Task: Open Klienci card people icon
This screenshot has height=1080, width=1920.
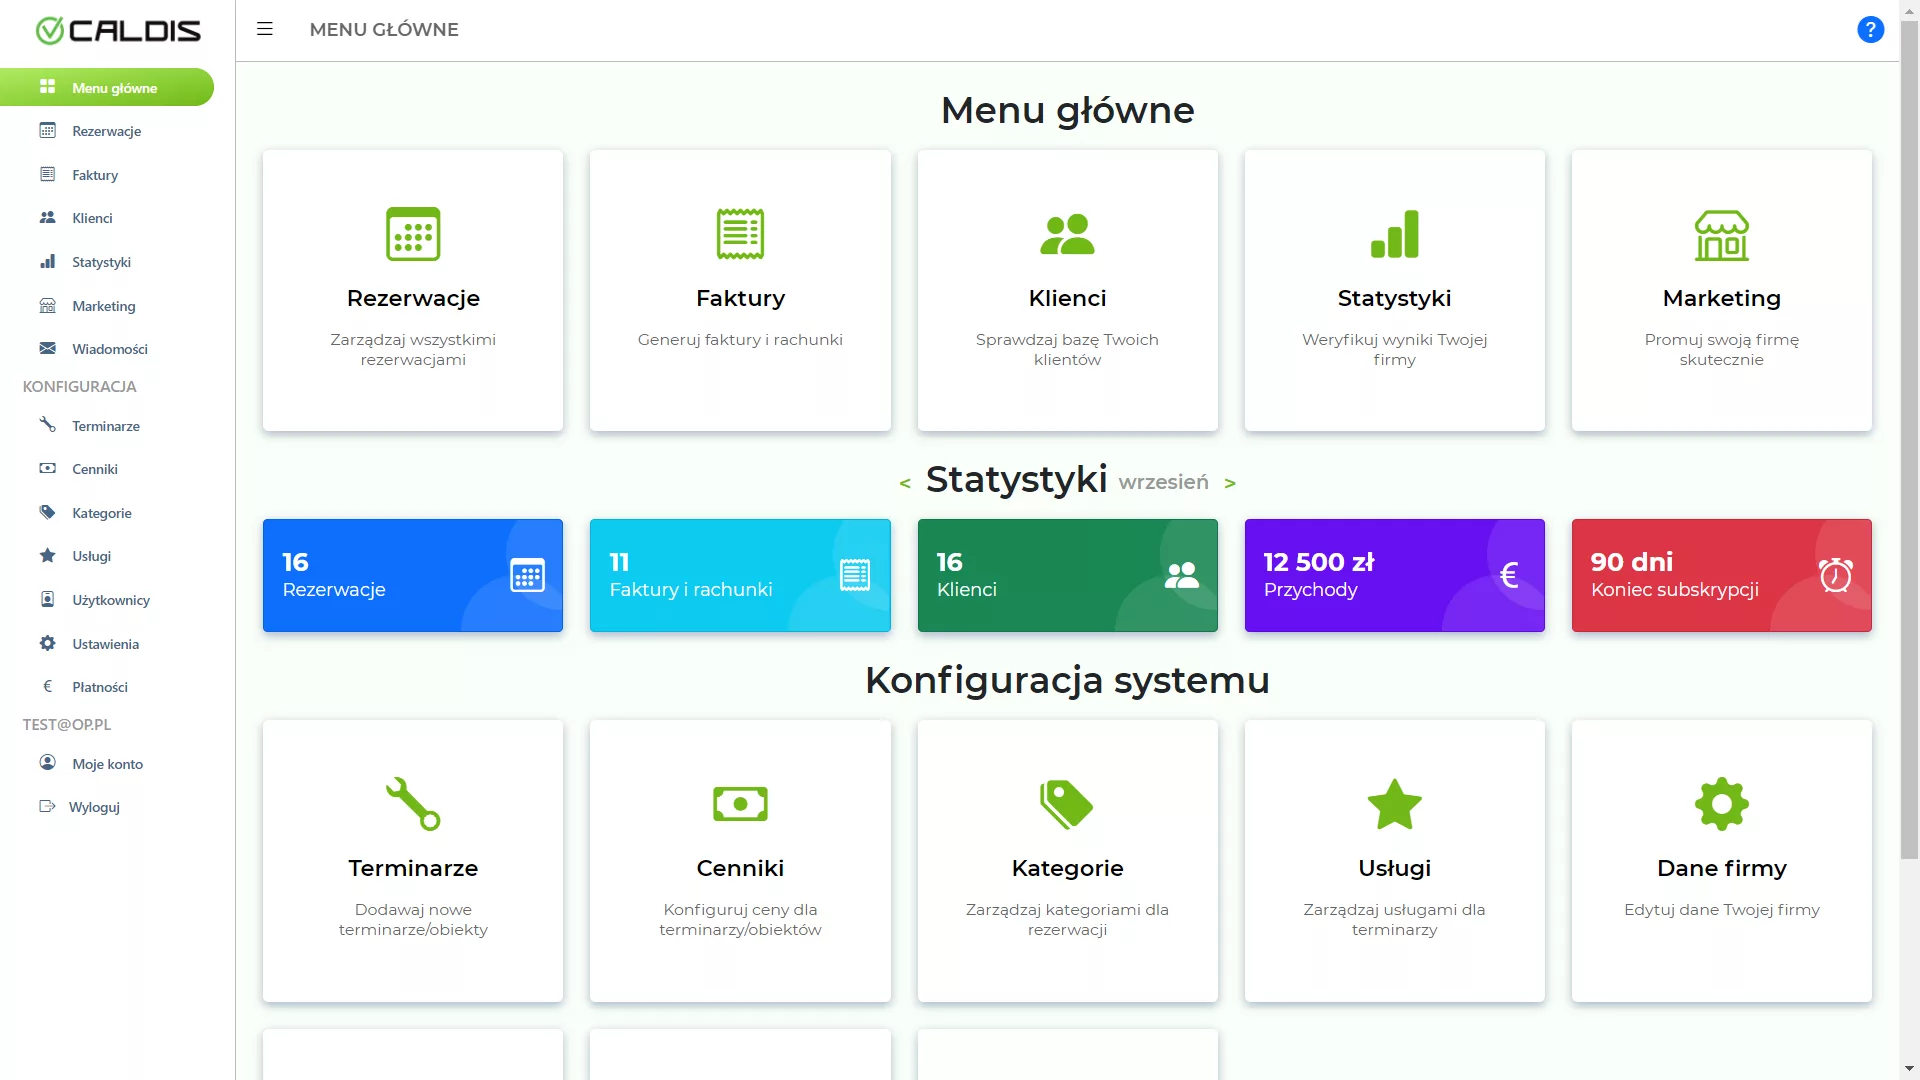Action: point(1067,234)
